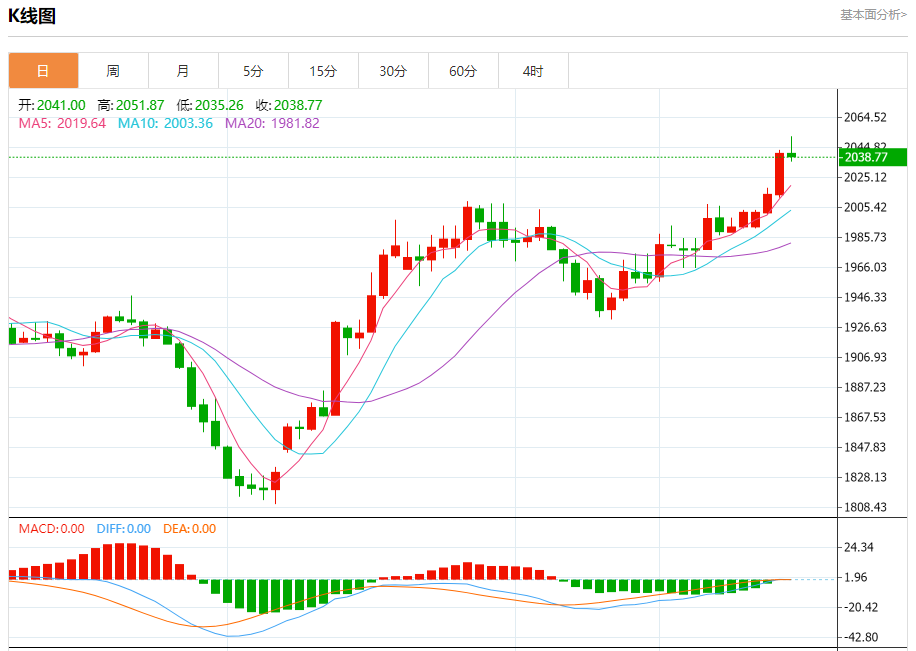Image resolution: width=916 pixels, height=651 pixels.
Task: Click the MACD:0.00 indicator label
Action: click(x=51, y=529)
